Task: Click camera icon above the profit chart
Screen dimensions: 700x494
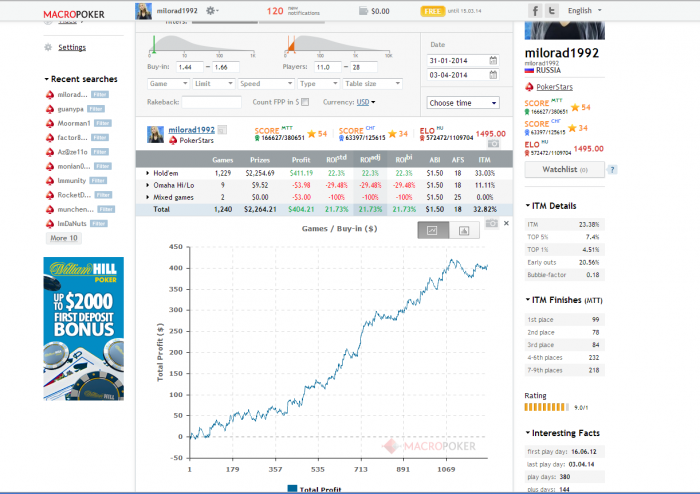Action: (x=492, y=223)
